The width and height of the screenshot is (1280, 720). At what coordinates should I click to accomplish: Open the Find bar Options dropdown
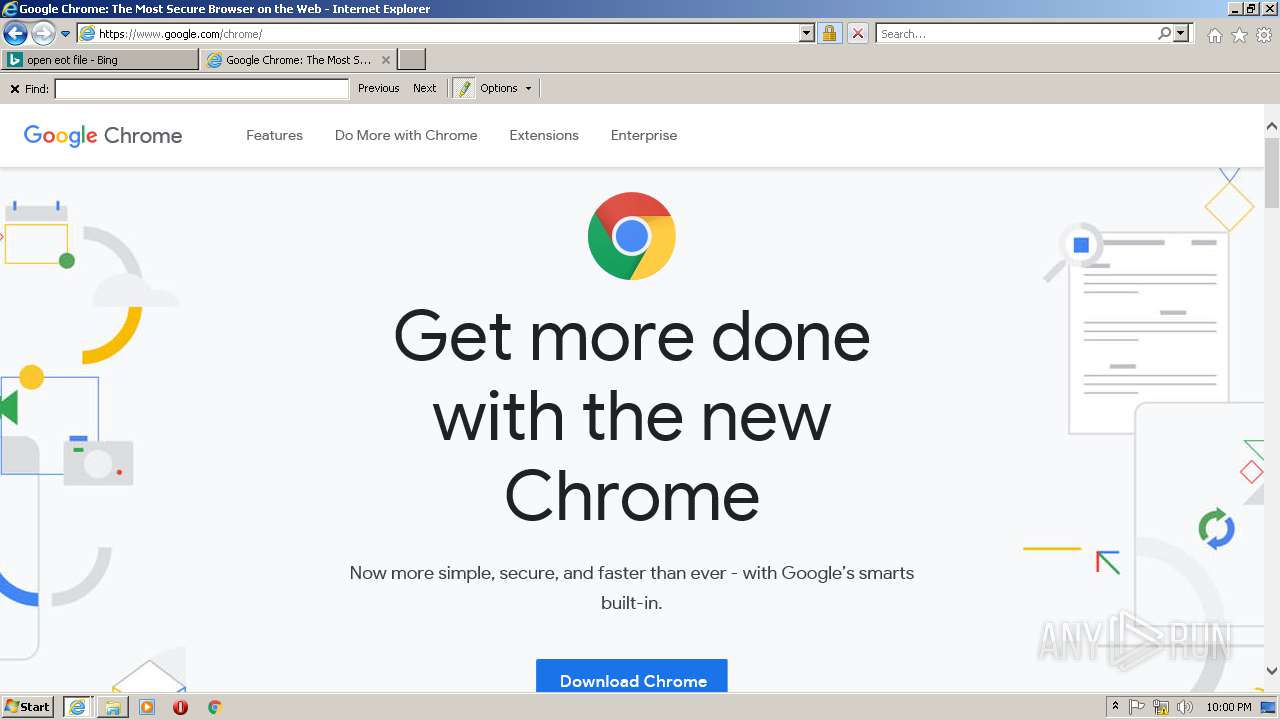tap(506, 88)
